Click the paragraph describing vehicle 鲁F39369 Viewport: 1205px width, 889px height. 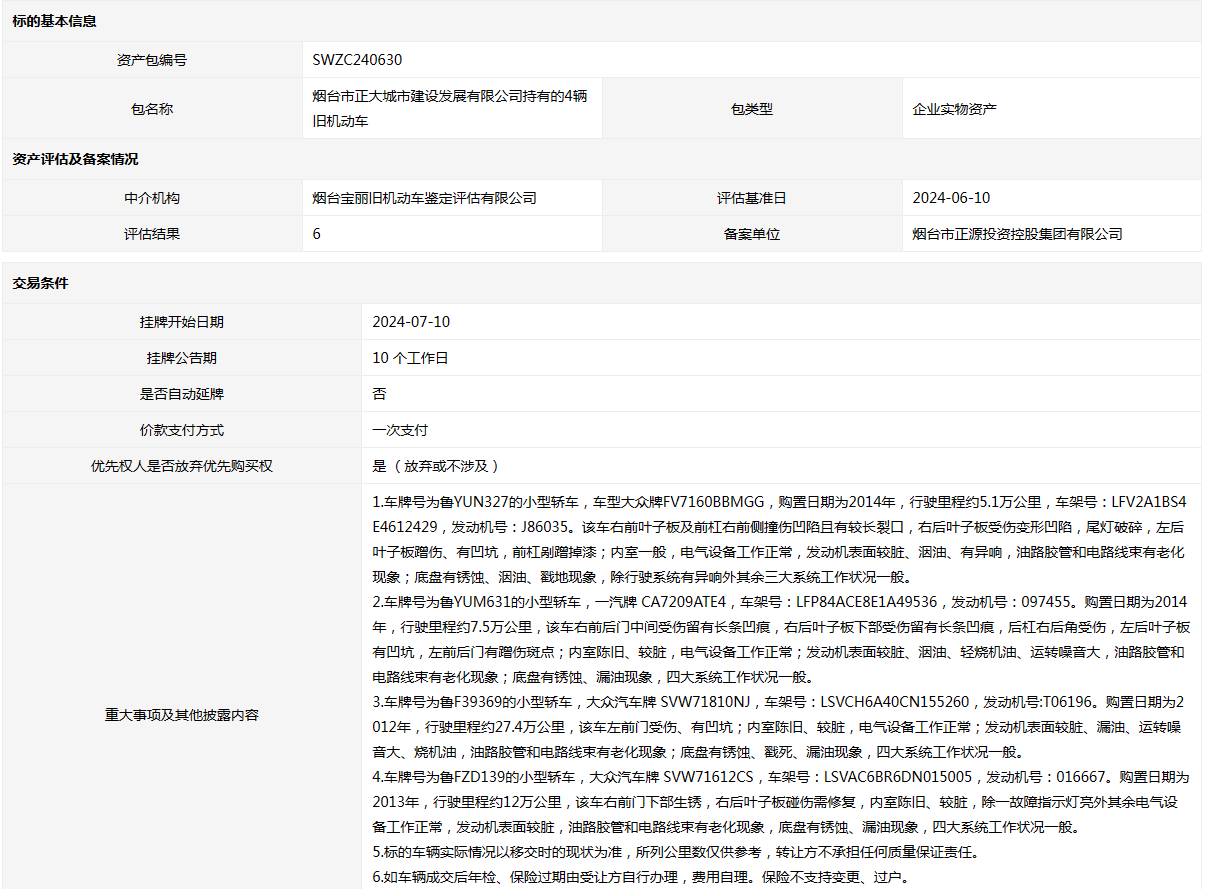[779, 727]
